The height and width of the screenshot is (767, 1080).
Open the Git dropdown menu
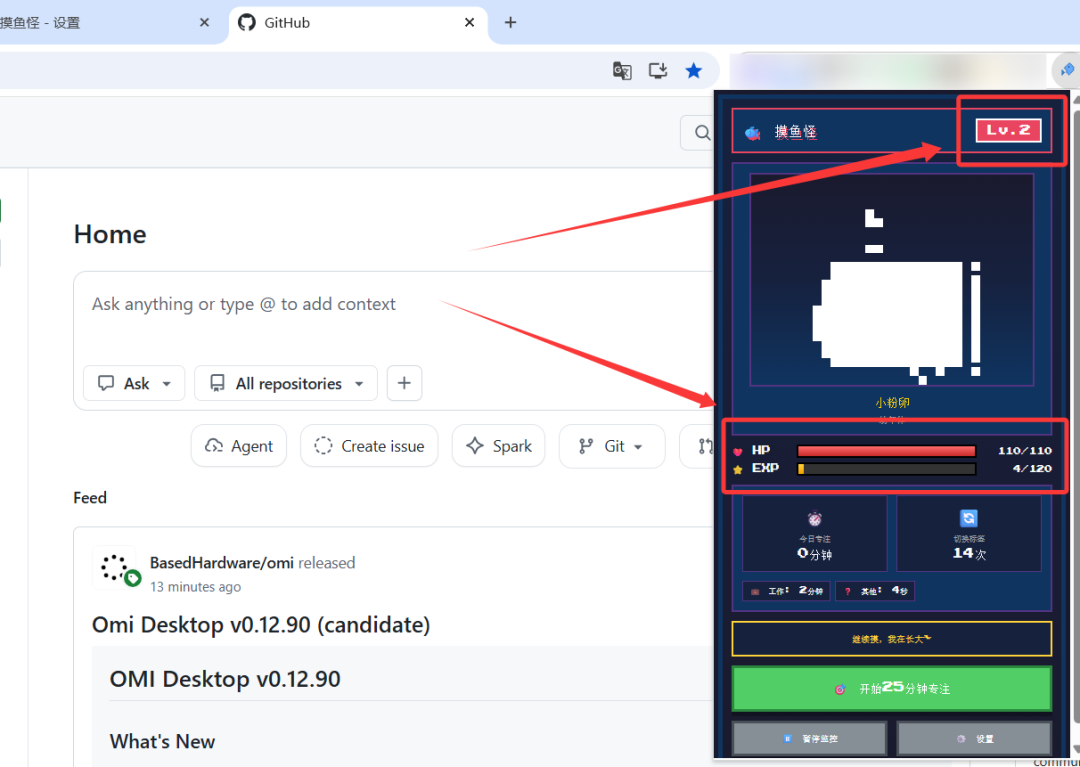[x=612, y=446]
